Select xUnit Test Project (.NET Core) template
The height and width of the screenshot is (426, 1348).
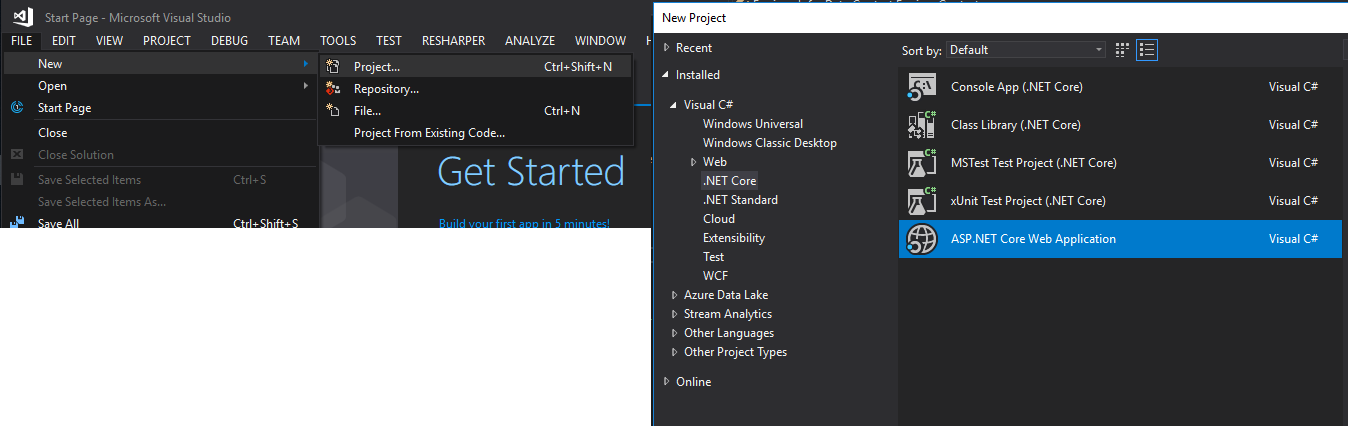1120,201
